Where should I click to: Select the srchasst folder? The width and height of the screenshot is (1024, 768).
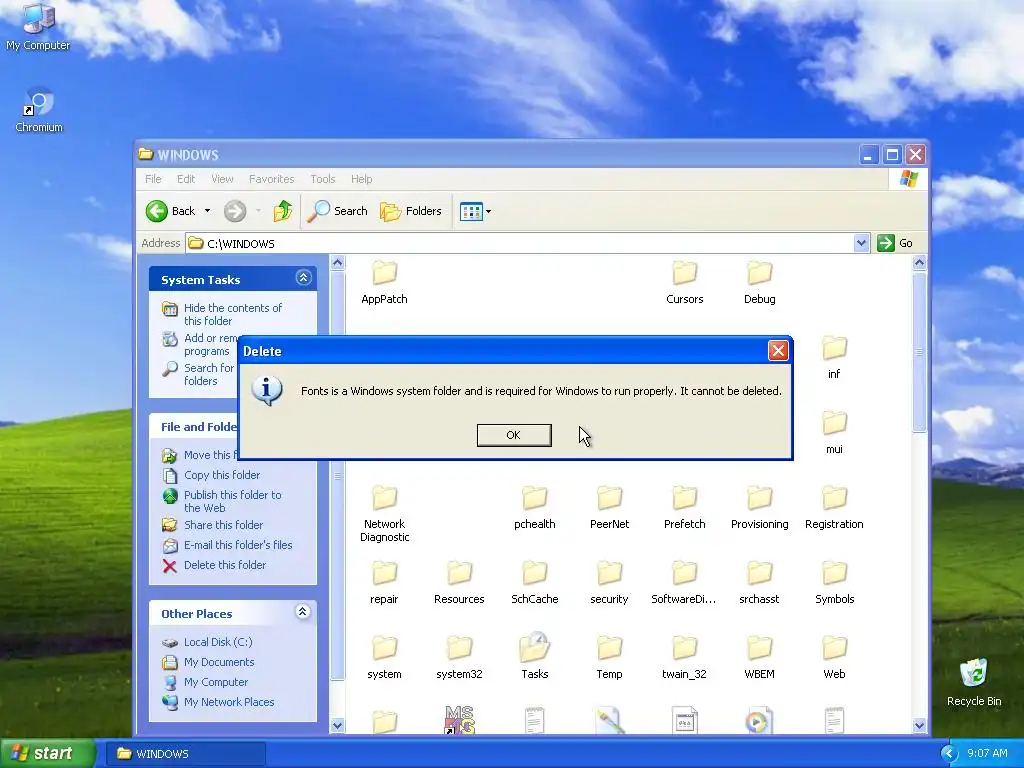coord(760,583)
